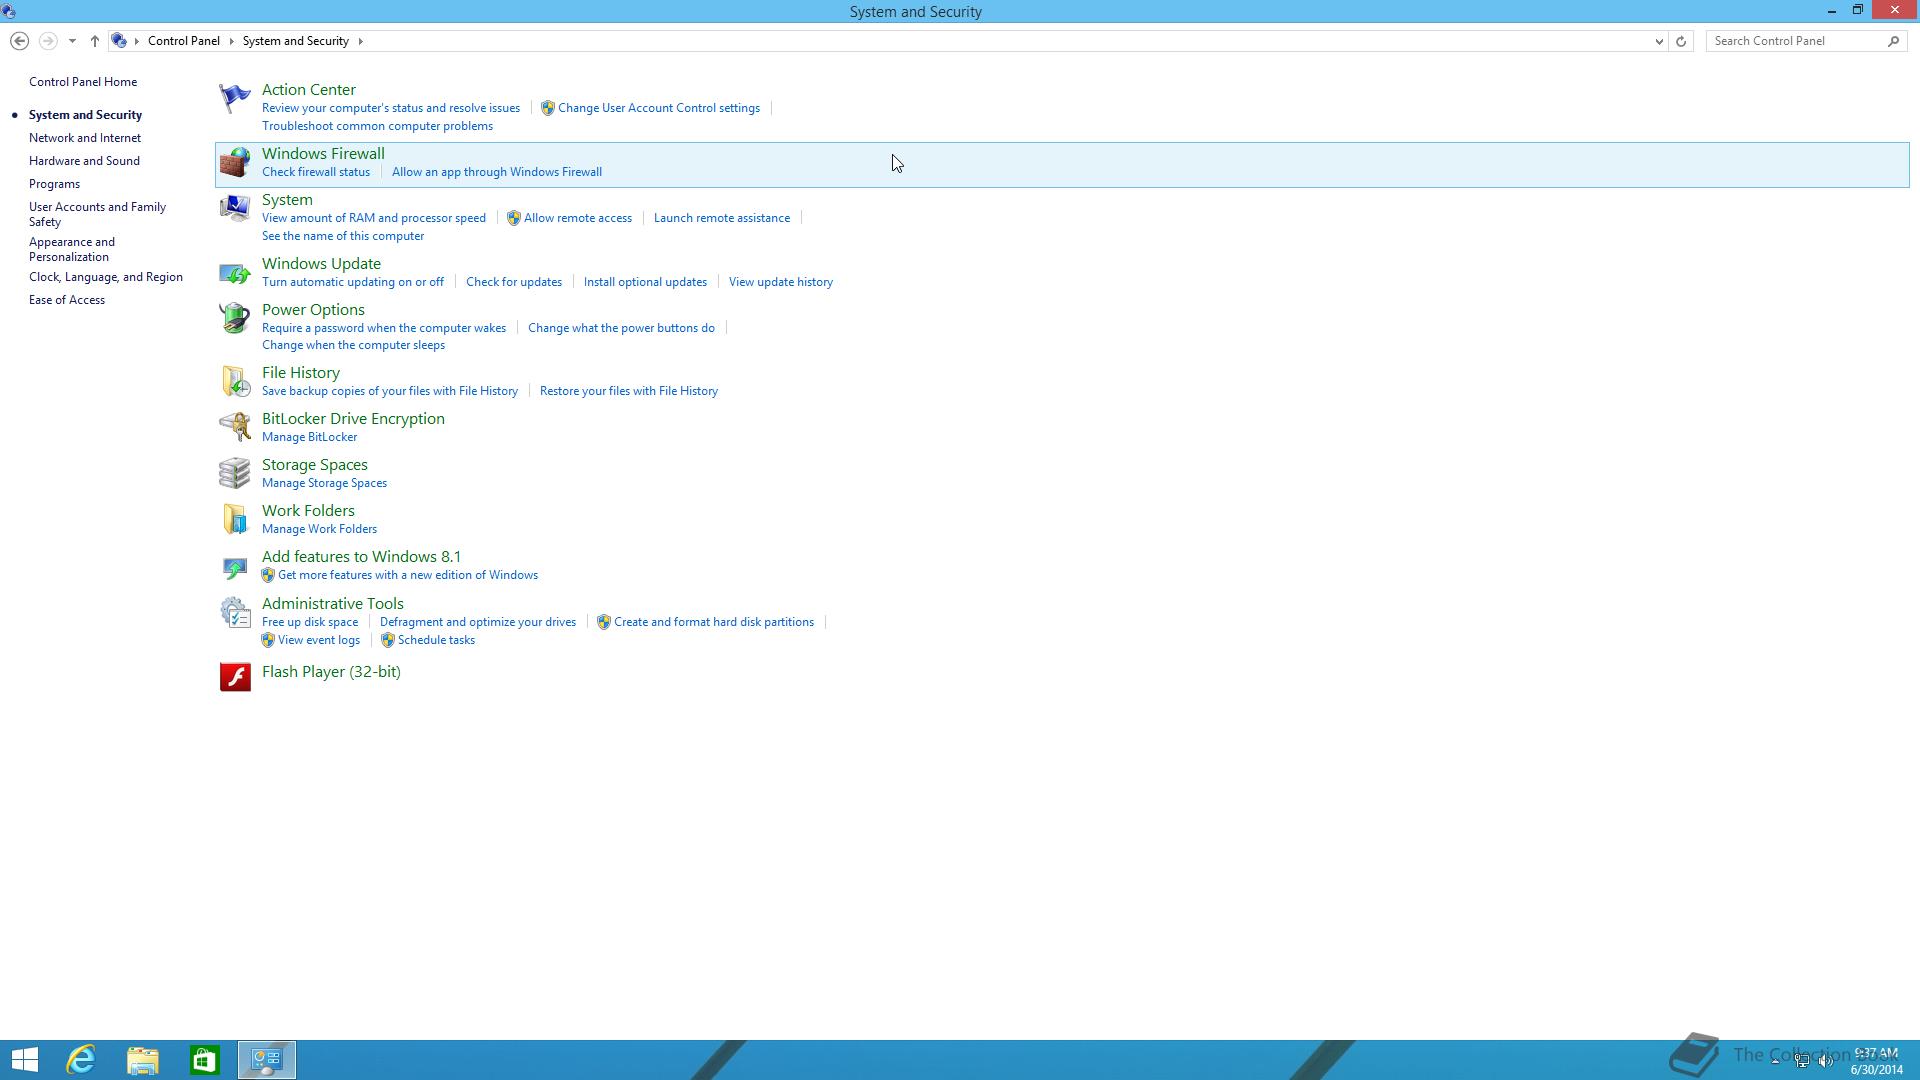Image resolution: width=1920 pixels, height=1080 pixels.
Task: Select Hardware and Sound category
Action: pos(84,161)
